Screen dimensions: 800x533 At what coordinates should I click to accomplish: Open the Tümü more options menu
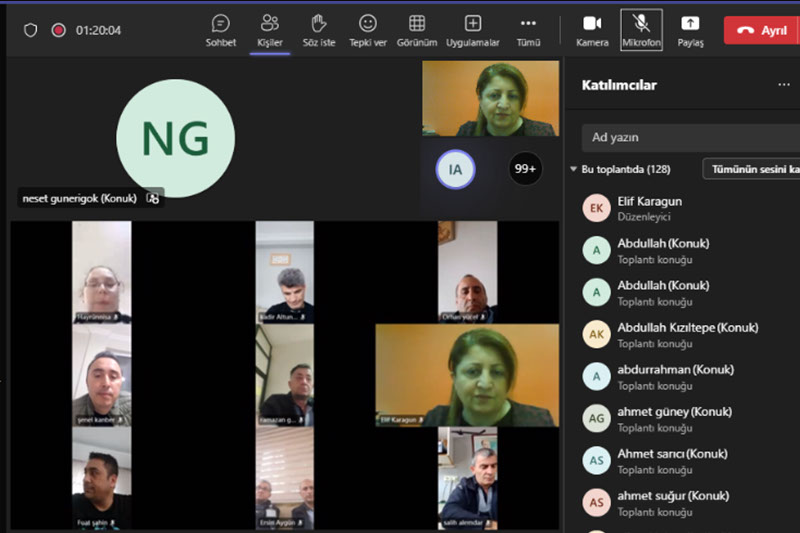click(x=528, y=29)
